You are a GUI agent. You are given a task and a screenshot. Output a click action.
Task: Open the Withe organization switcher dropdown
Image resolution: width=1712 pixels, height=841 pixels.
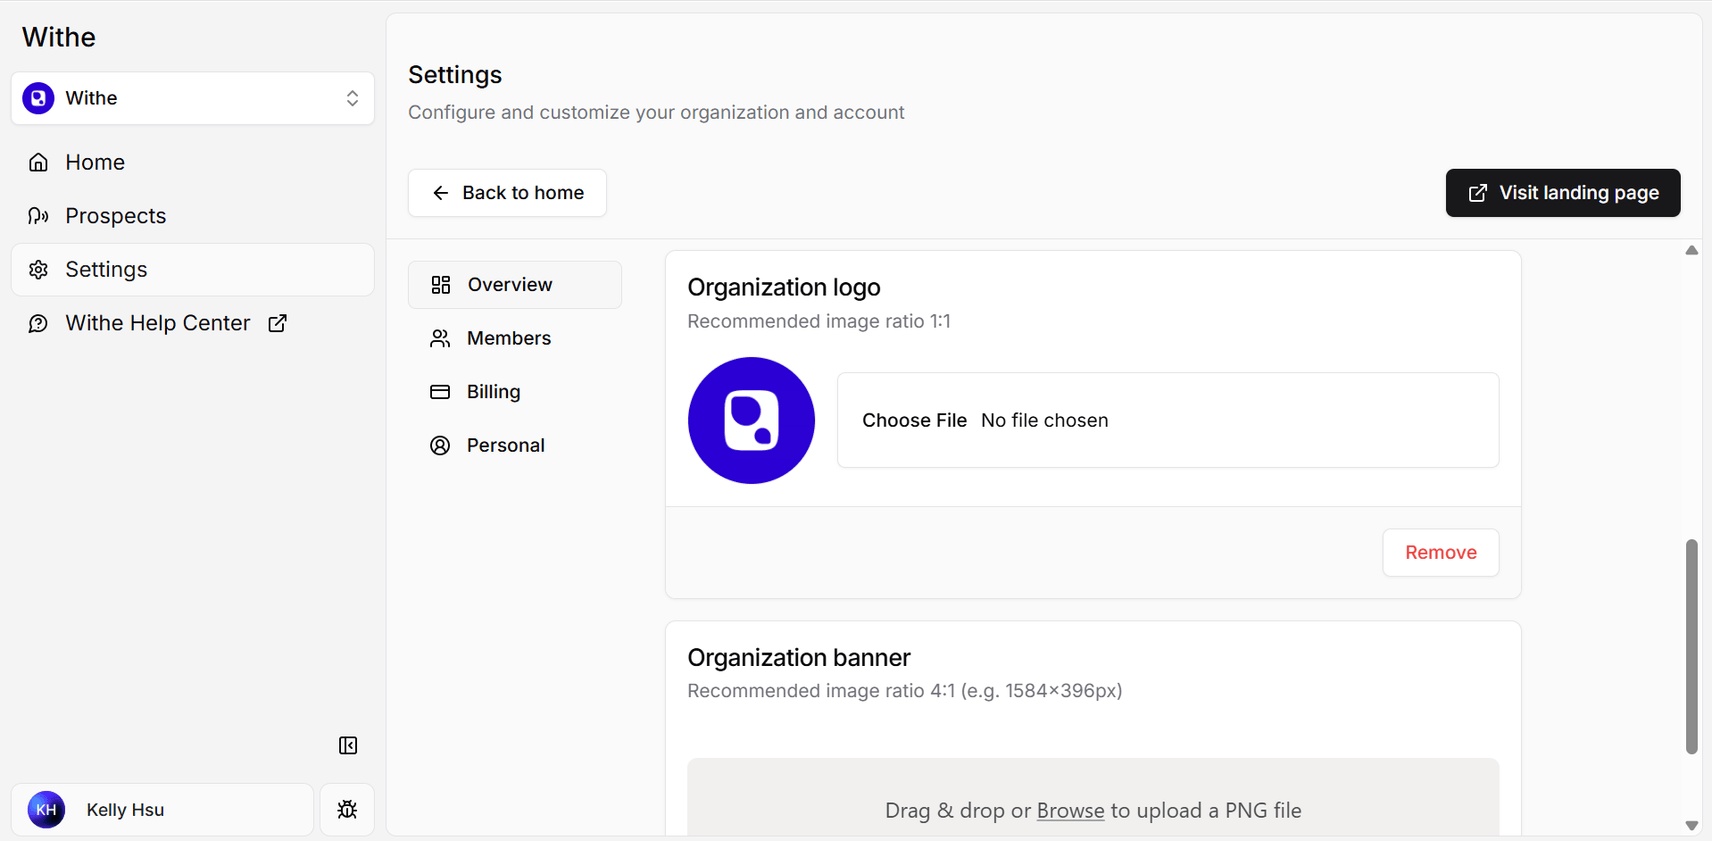193,98
